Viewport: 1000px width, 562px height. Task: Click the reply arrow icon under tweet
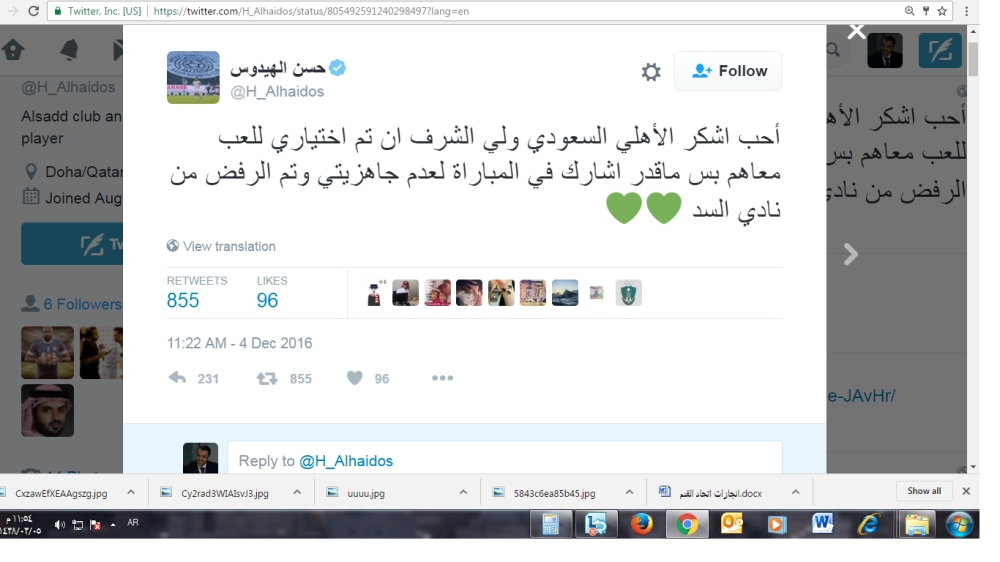pos(177,378)
